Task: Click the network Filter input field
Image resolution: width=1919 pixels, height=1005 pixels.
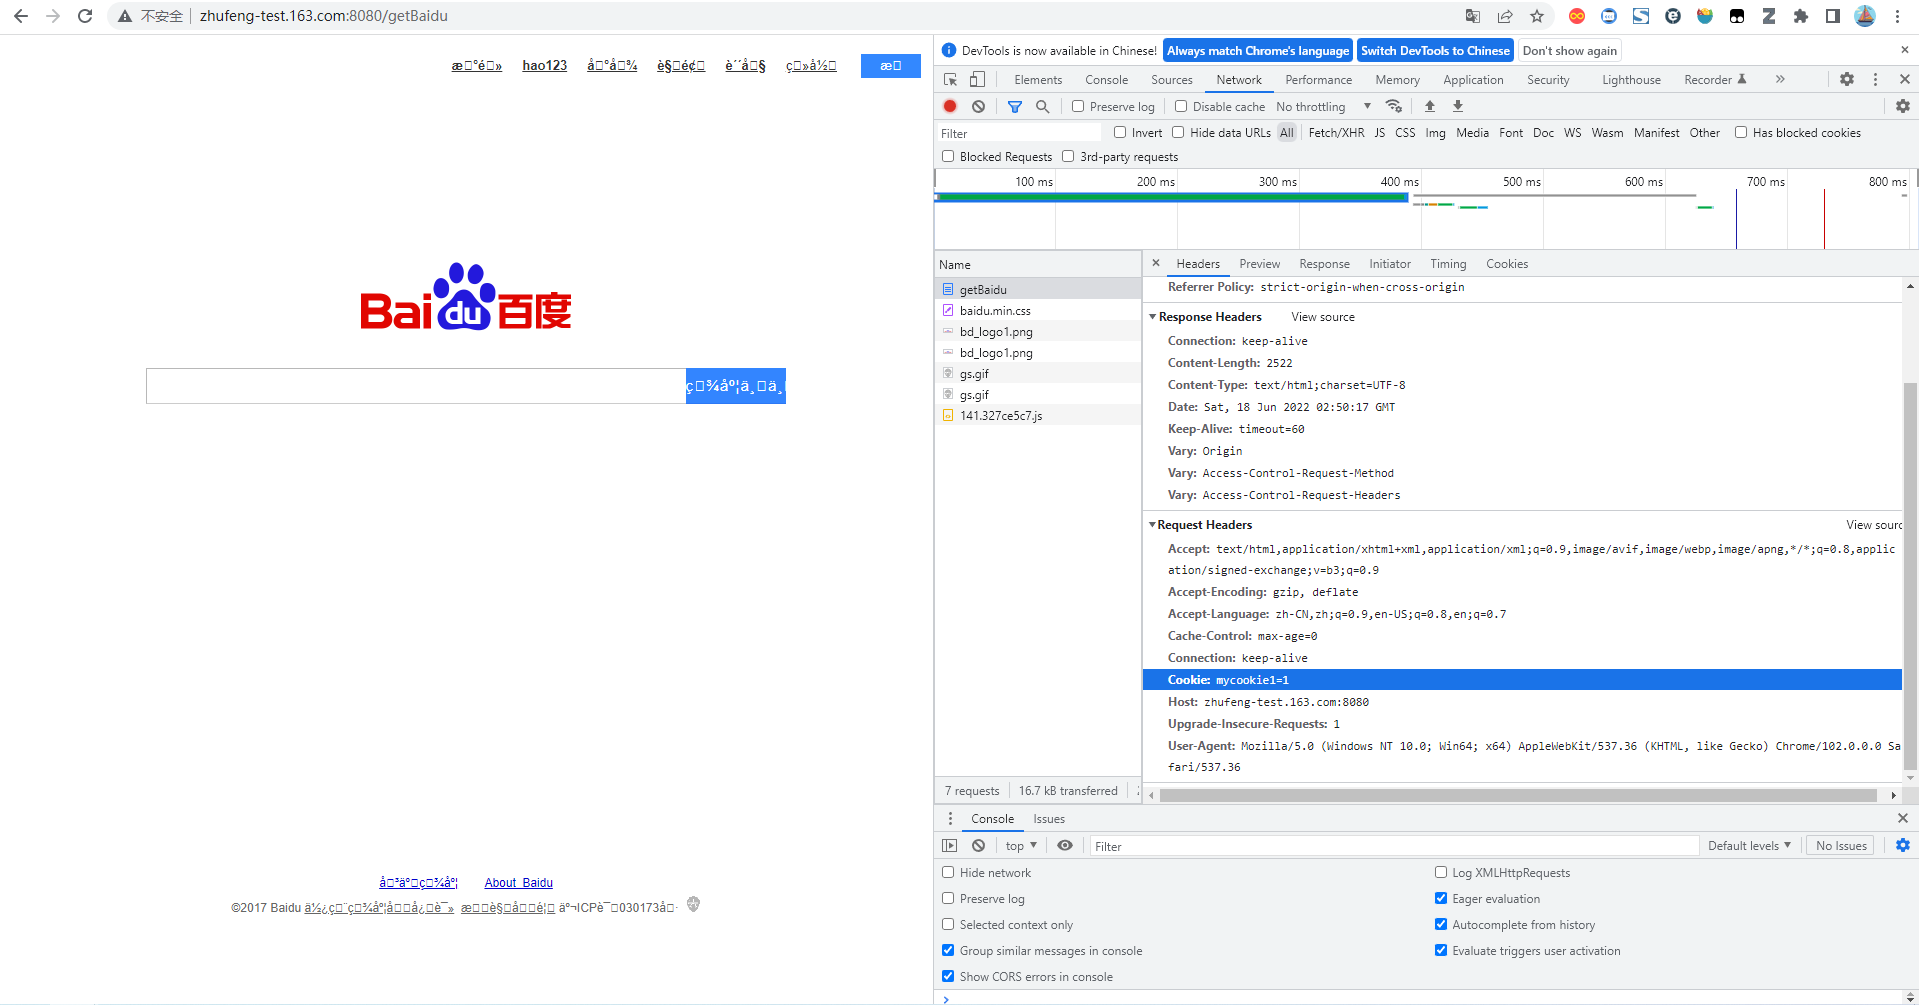Action: [x=1018, y=133]
